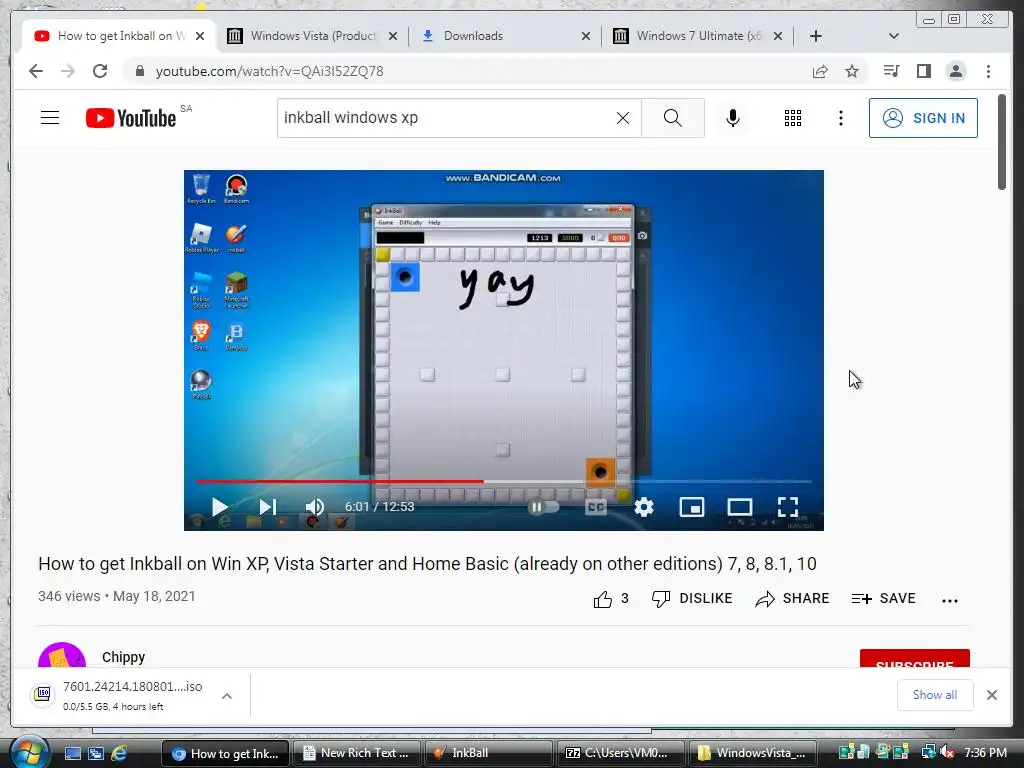Open Chippy channel name link

123,657
